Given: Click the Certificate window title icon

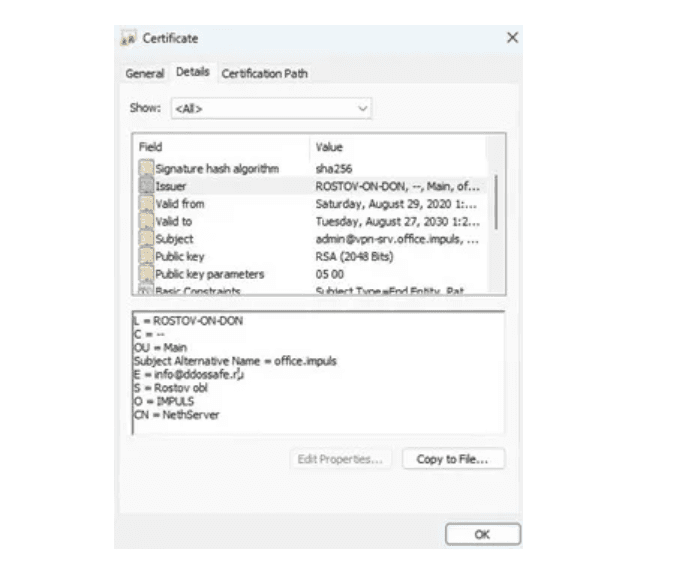Looking at the screenshot, I should pos(129,39).
